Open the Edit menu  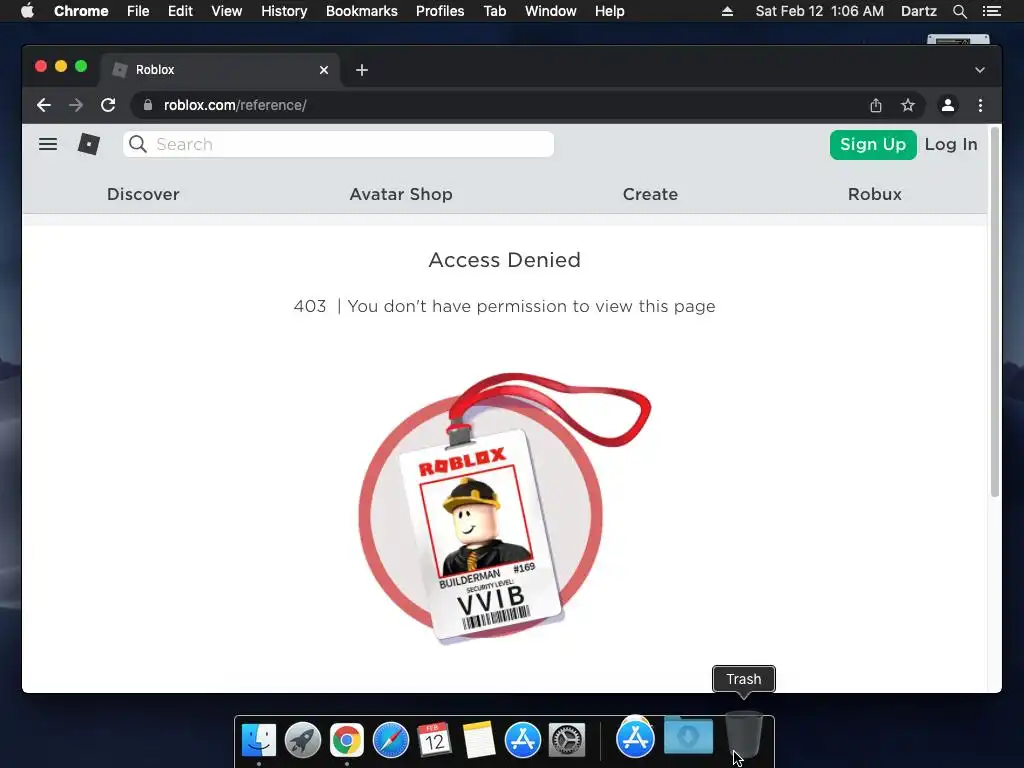(x=180, y=11)
